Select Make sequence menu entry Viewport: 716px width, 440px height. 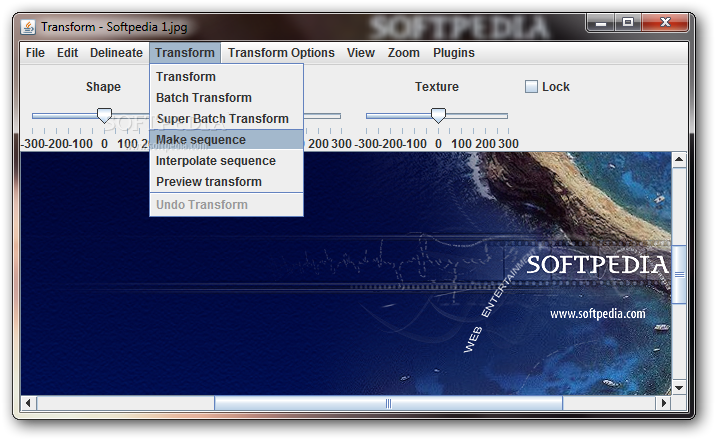tap(226, 140)
